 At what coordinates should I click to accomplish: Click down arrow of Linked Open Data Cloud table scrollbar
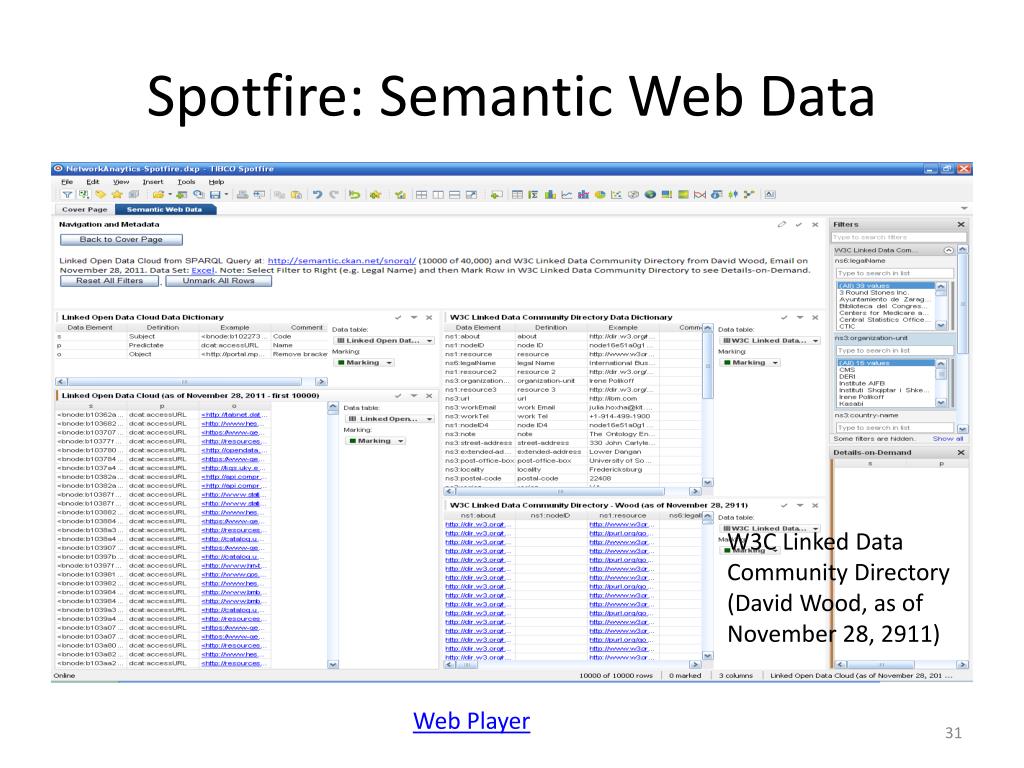pyautogui.click(x=333, y=664)
